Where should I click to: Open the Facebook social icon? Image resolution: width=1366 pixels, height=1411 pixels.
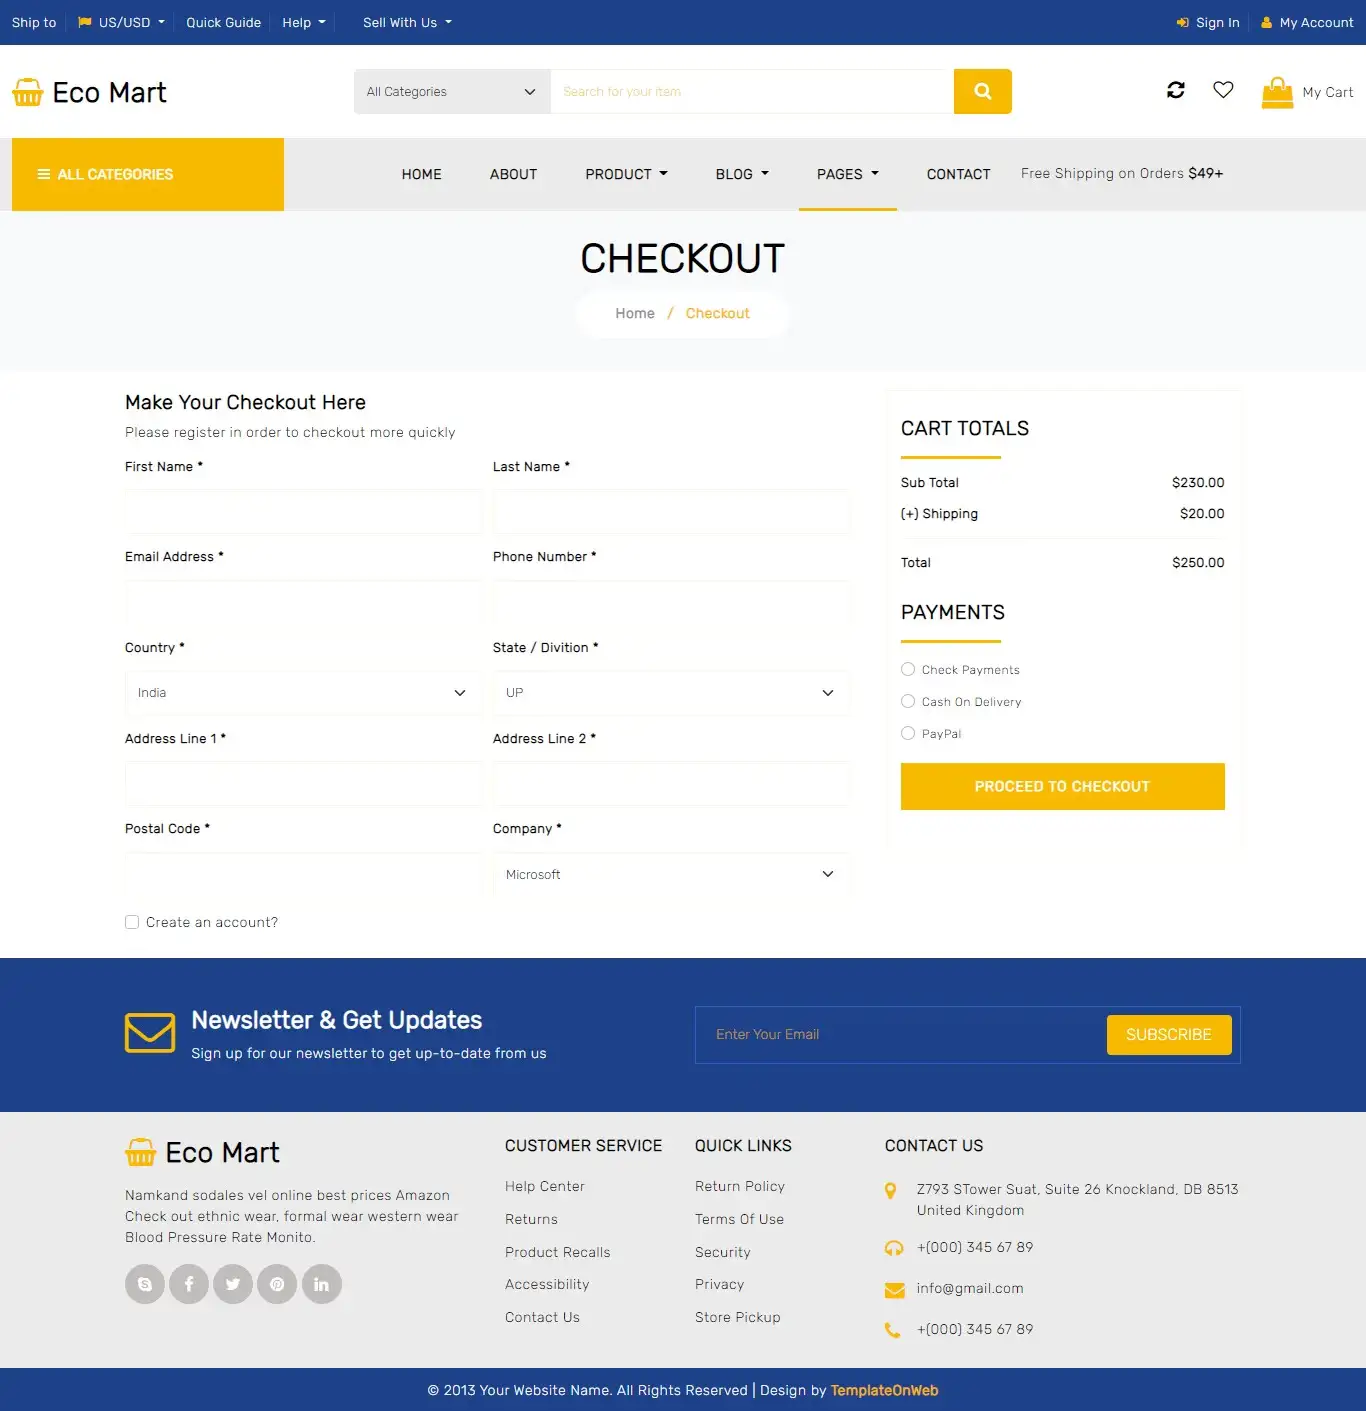click(188, 1284)
